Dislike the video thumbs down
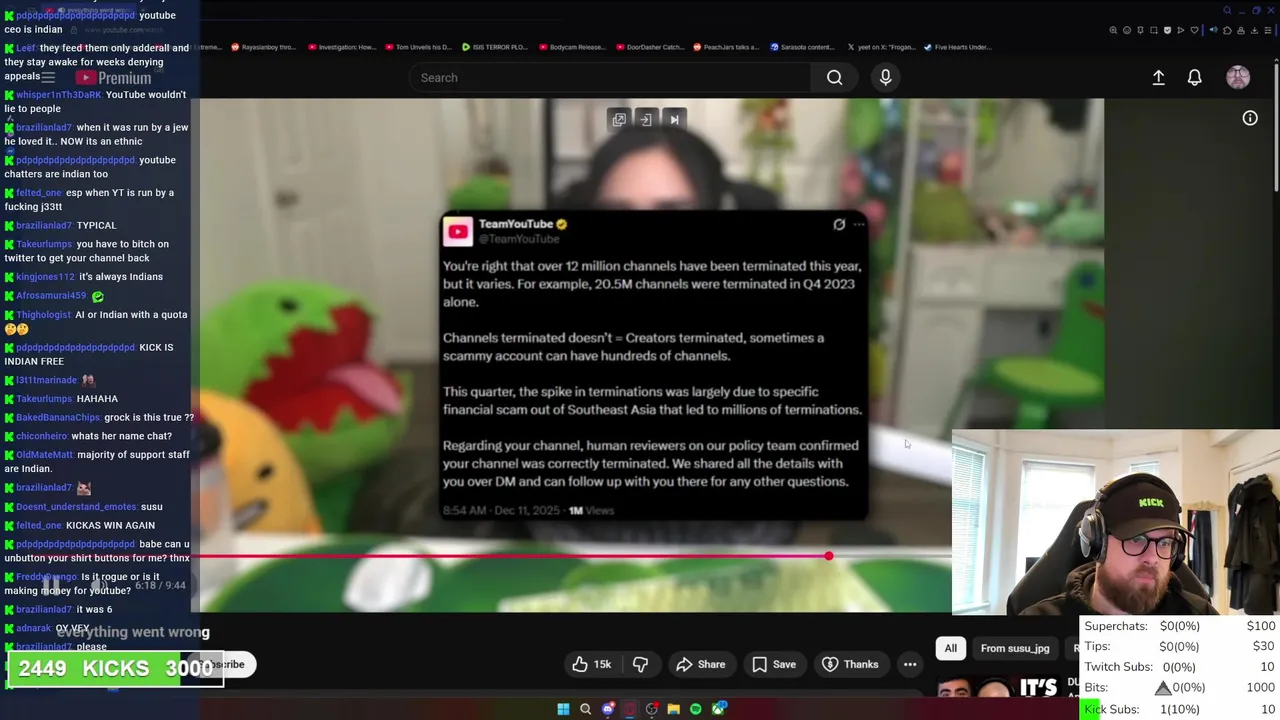 click(x=640, y=664)
